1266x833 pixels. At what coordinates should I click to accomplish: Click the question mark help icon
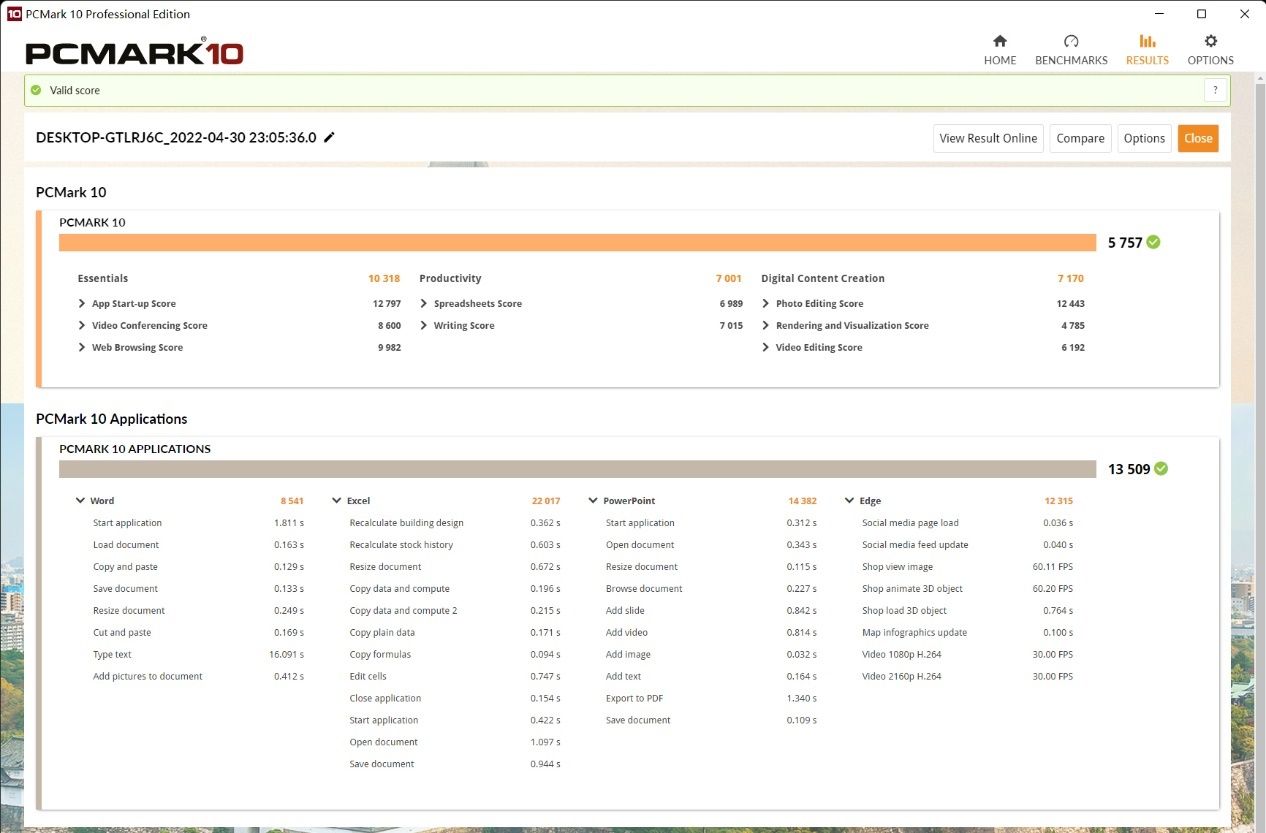tap(1215, 90)
